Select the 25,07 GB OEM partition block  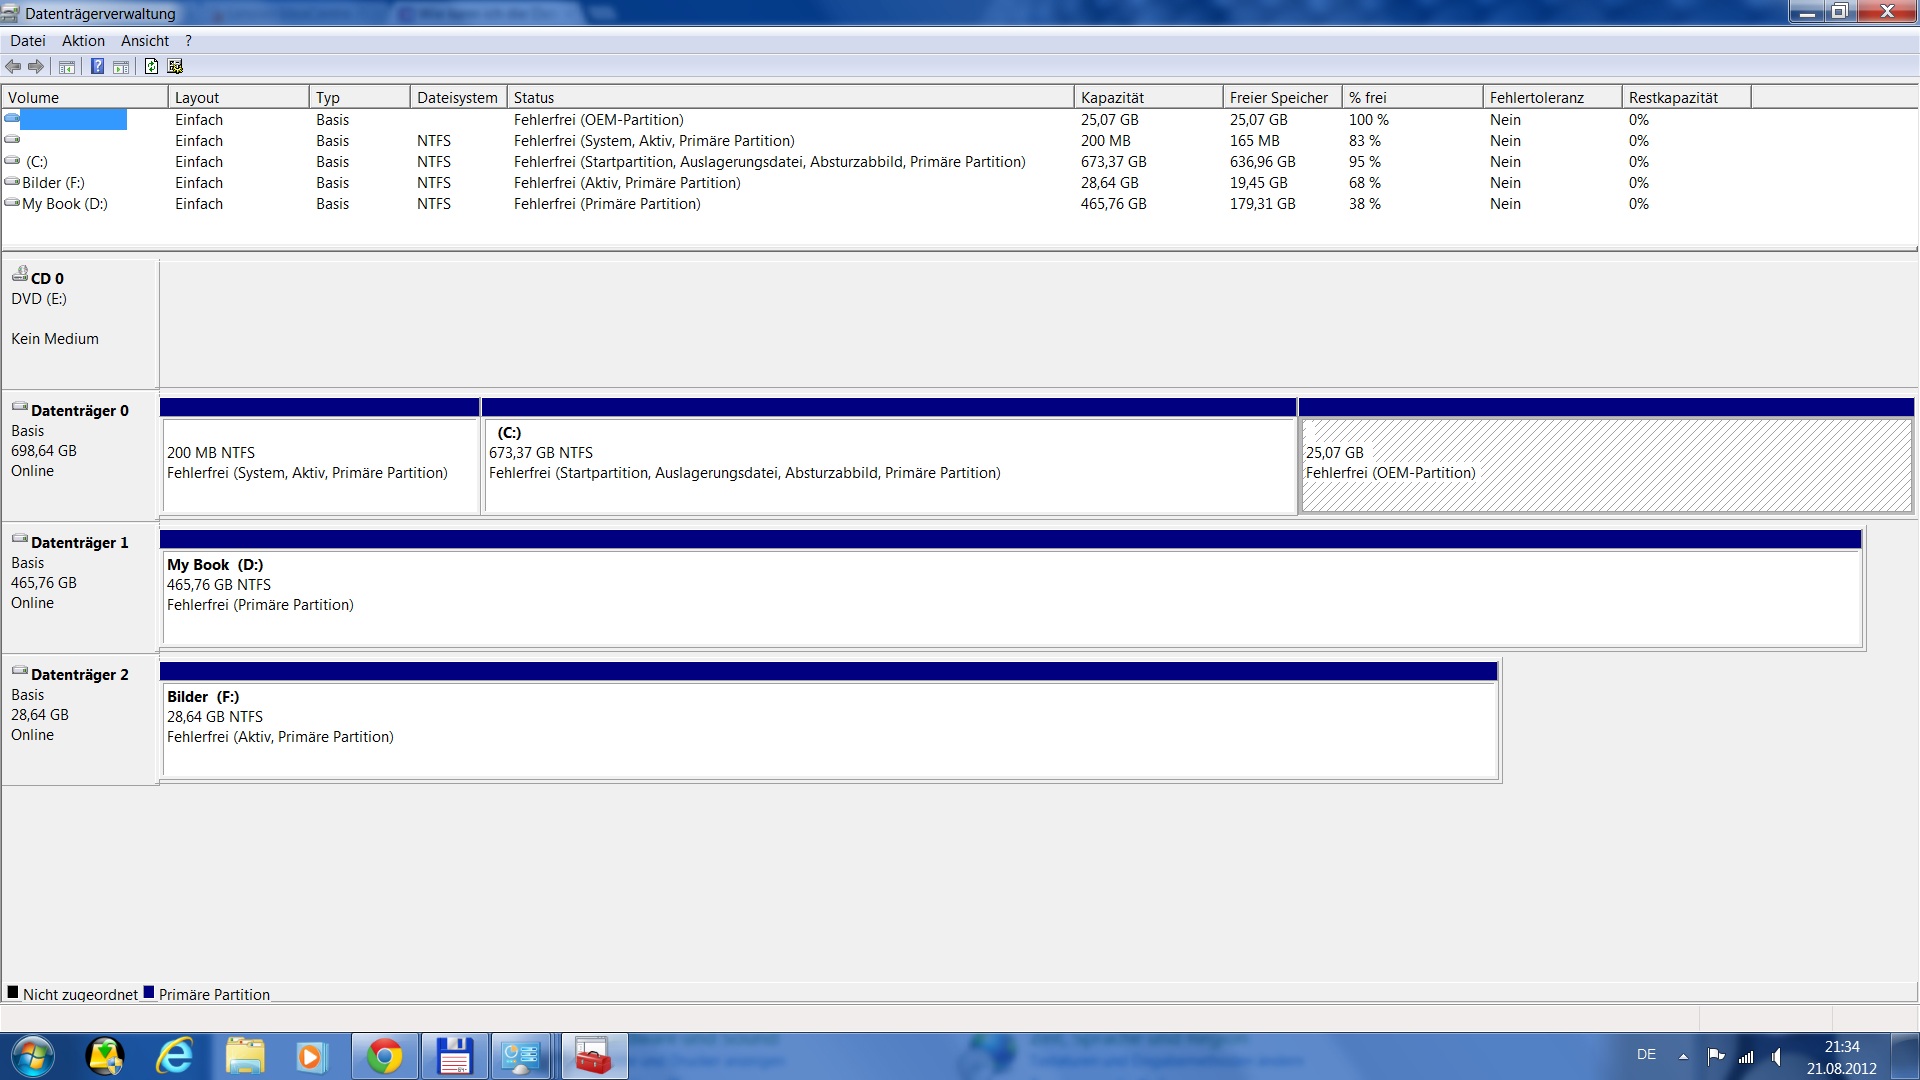click(x=1605, y=464)
